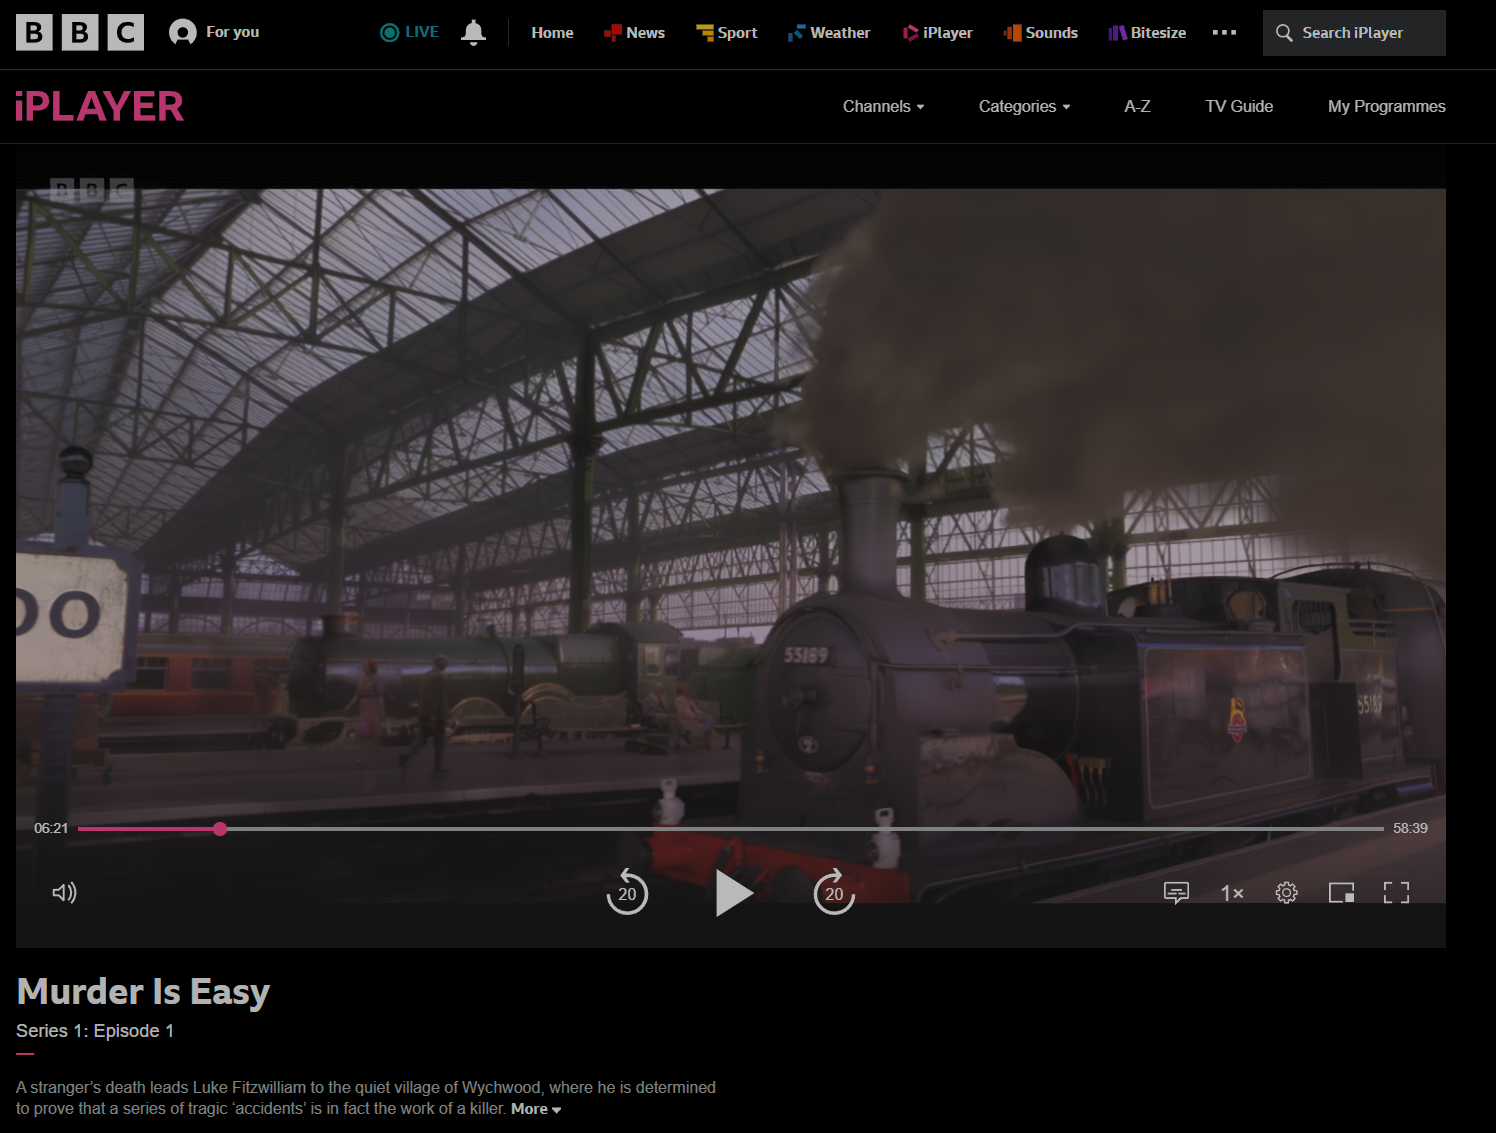Screen dimensions: 1496x1133
Task: Click the 06:21 elapsed time label
Action: (x=51, y=829)
